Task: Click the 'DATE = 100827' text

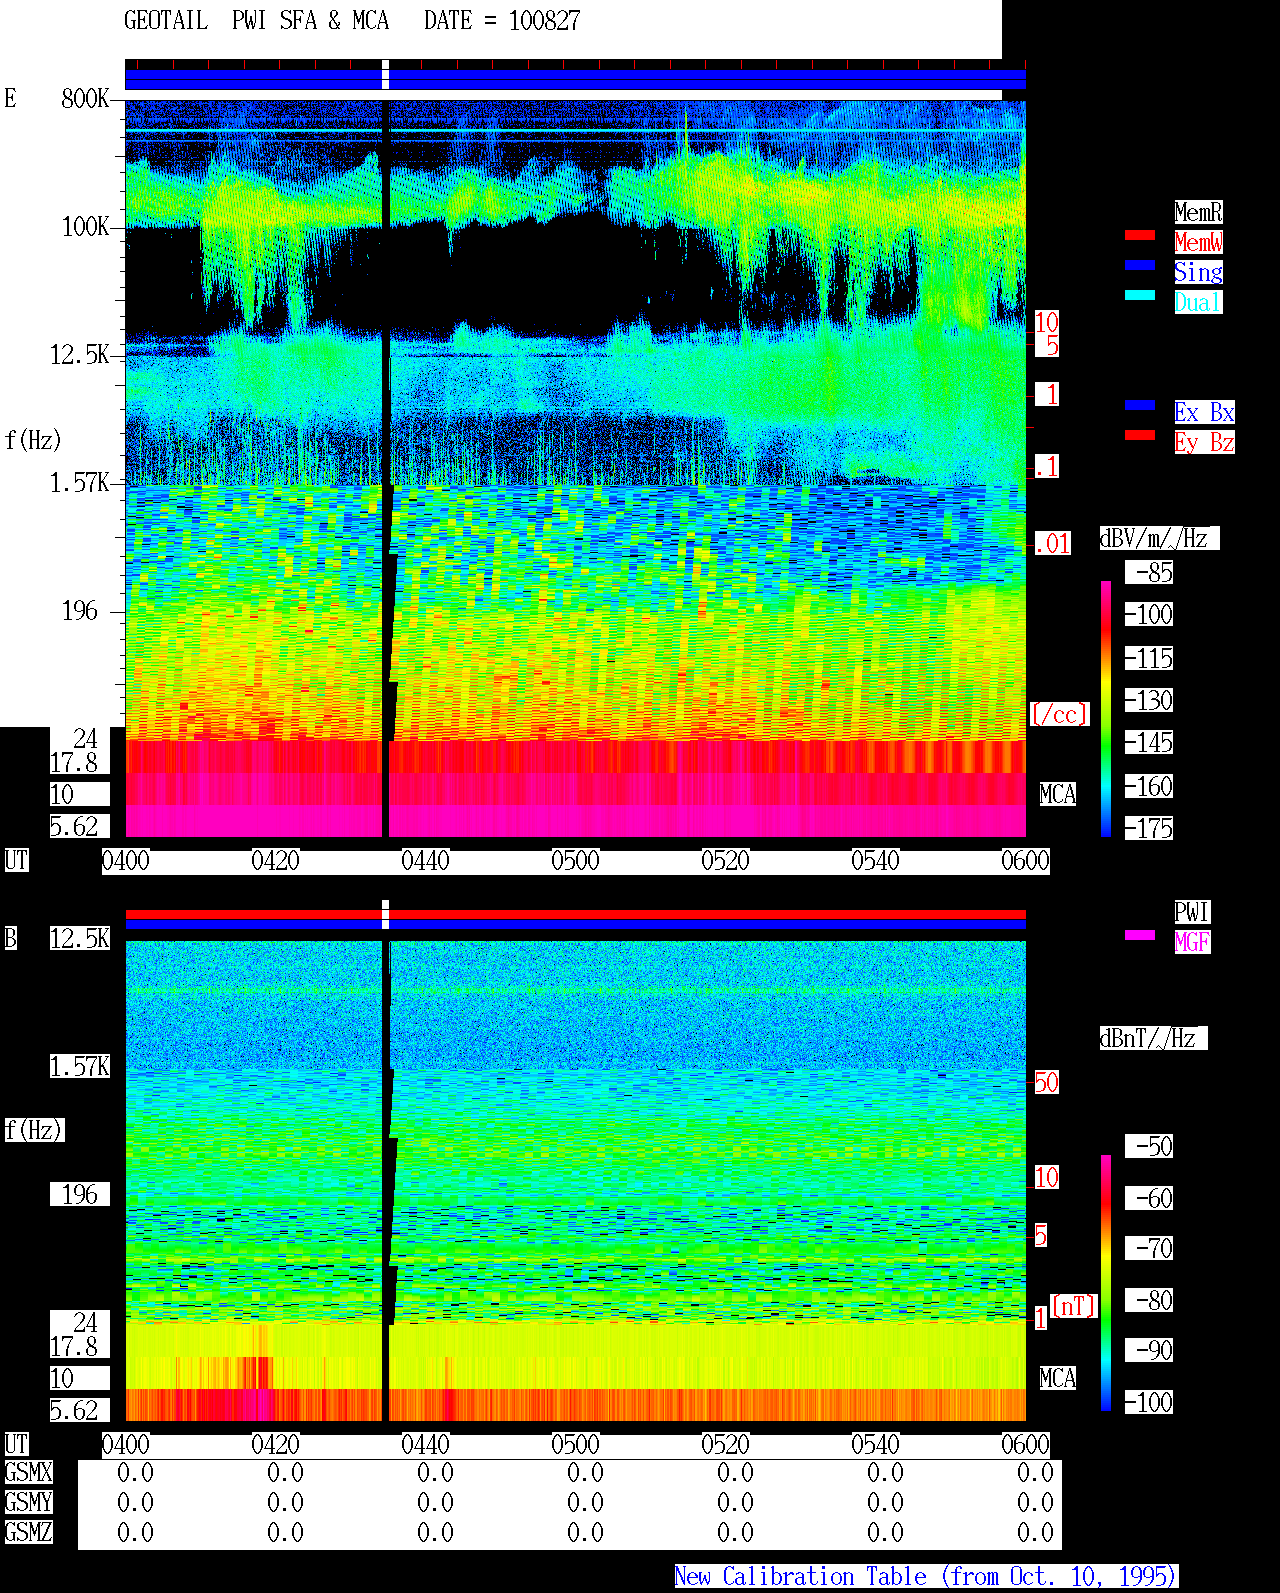Action: 502,21
